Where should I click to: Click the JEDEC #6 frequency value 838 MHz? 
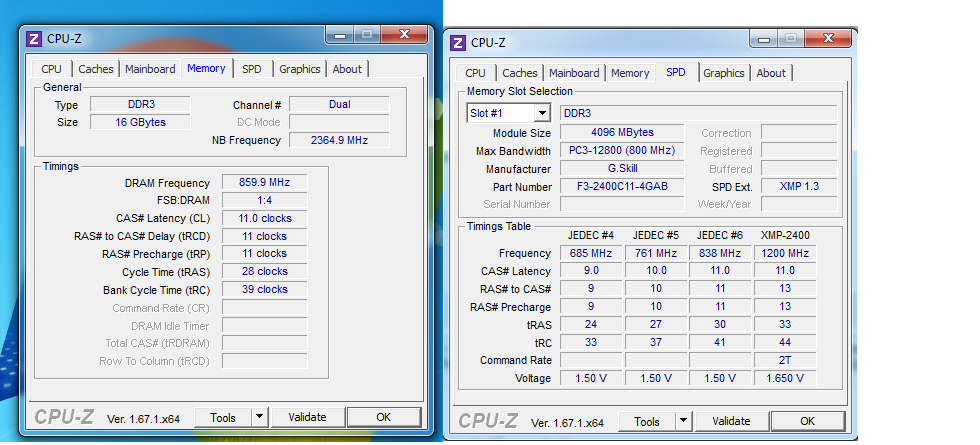720,253
